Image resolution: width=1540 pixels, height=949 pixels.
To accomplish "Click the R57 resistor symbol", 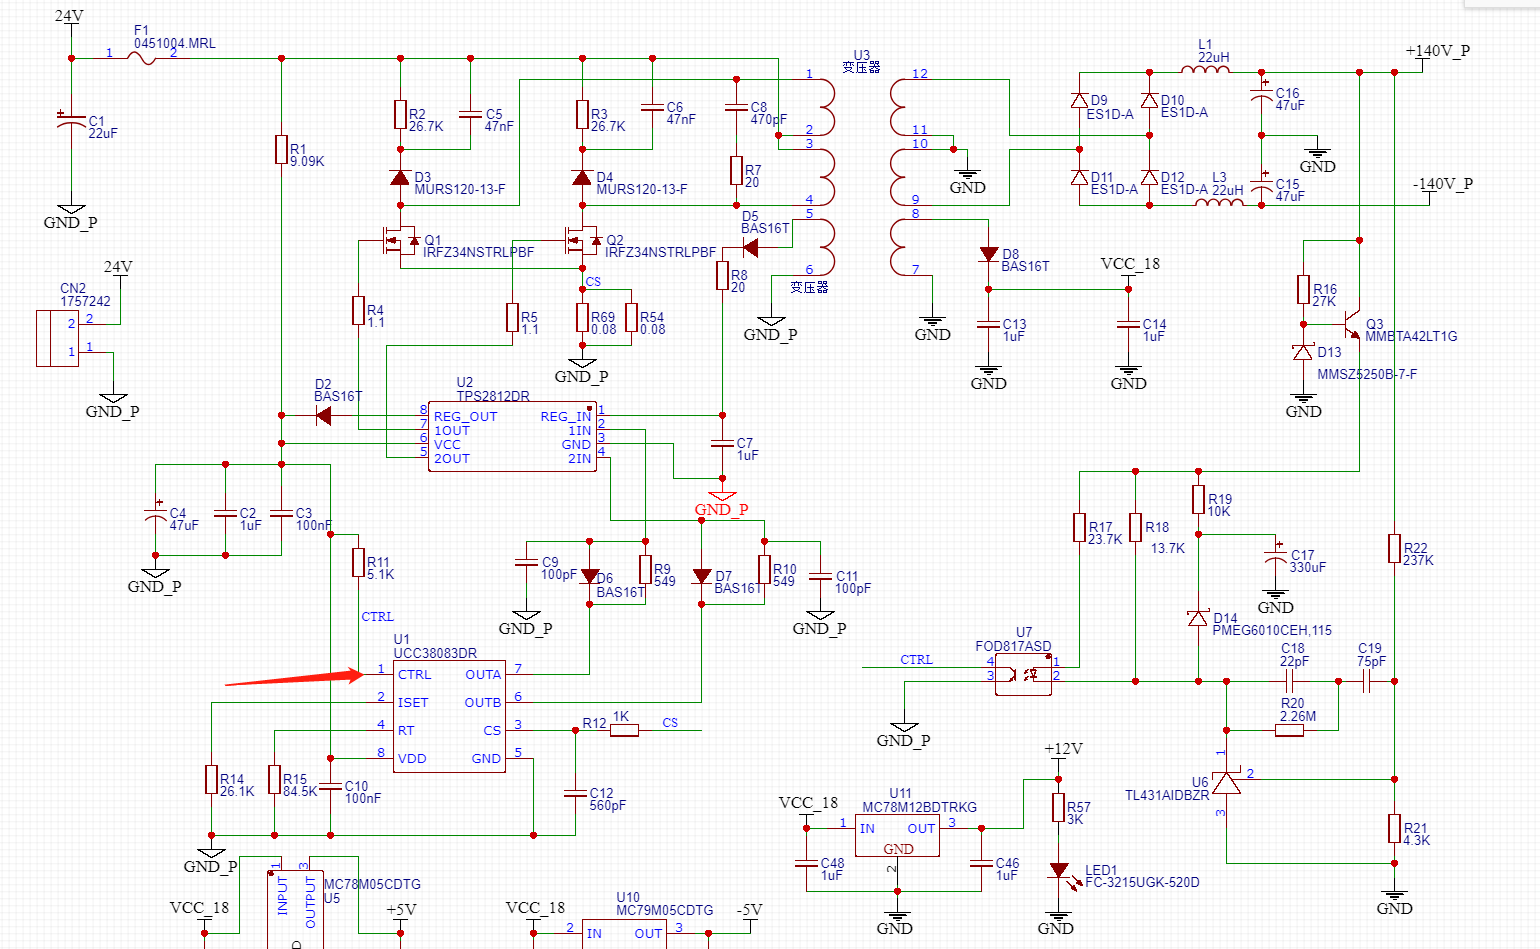I will click(1058, 808).
